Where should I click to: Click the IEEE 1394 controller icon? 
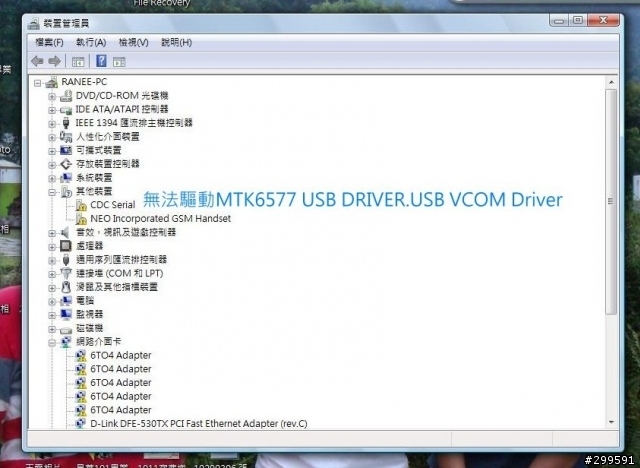coord(66,123)
